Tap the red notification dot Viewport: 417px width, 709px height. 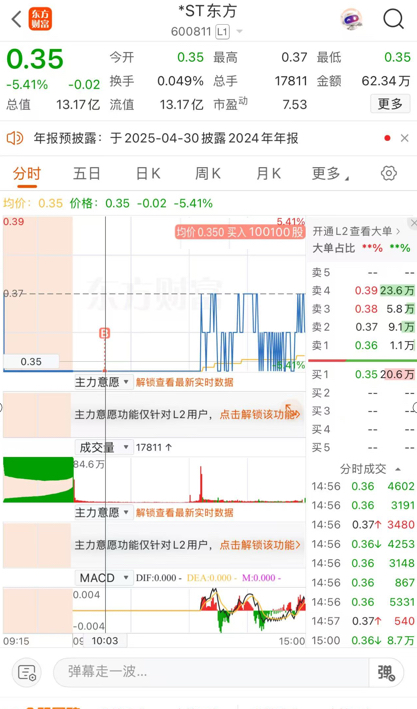[x=387, y=138]
